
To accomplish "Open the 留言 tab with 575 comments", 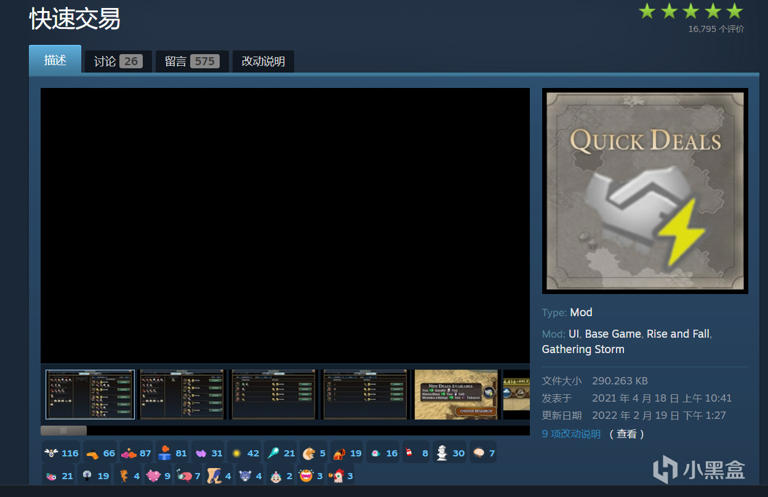I will click(191, 61).
